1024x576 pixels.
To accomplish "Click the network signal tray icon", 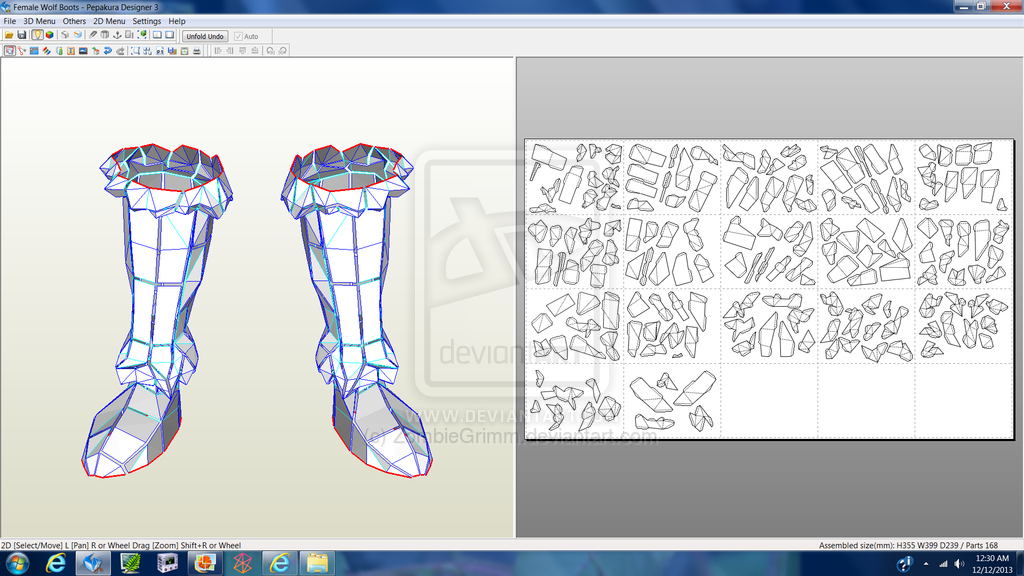I will 942,564.
